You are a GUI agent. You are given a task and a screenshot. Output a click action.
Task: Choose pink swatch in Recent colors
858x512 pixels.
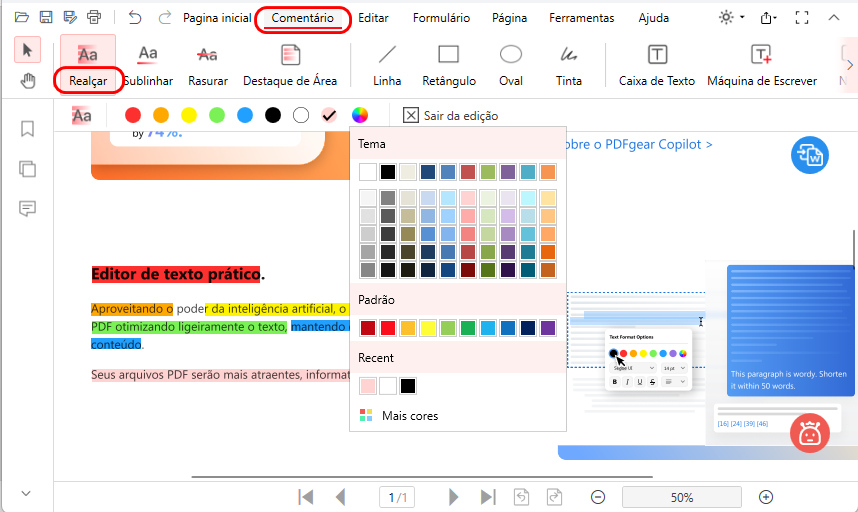pyautogui.click(x=368, y=386)
